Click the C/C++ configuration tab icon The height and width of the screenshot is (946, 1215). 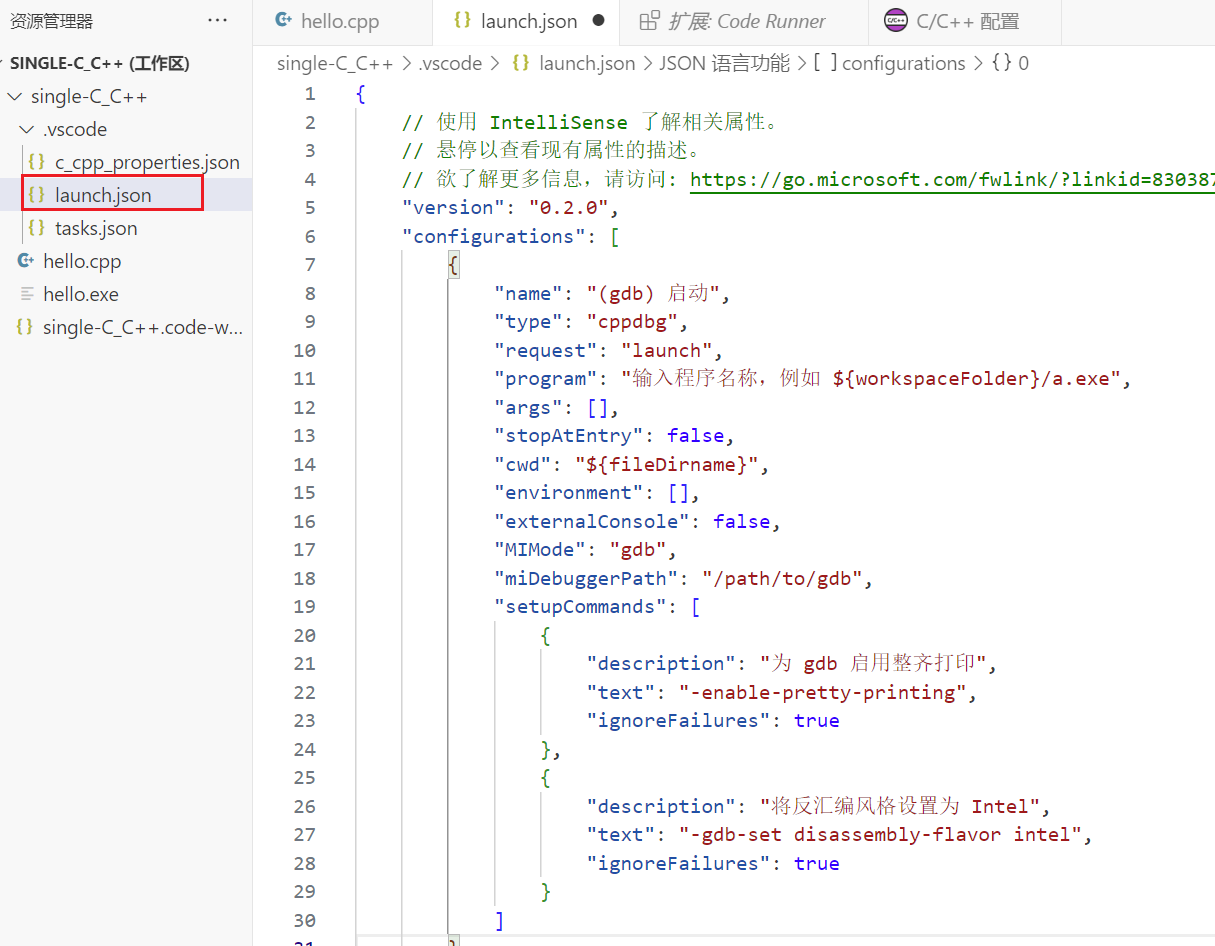896,21
